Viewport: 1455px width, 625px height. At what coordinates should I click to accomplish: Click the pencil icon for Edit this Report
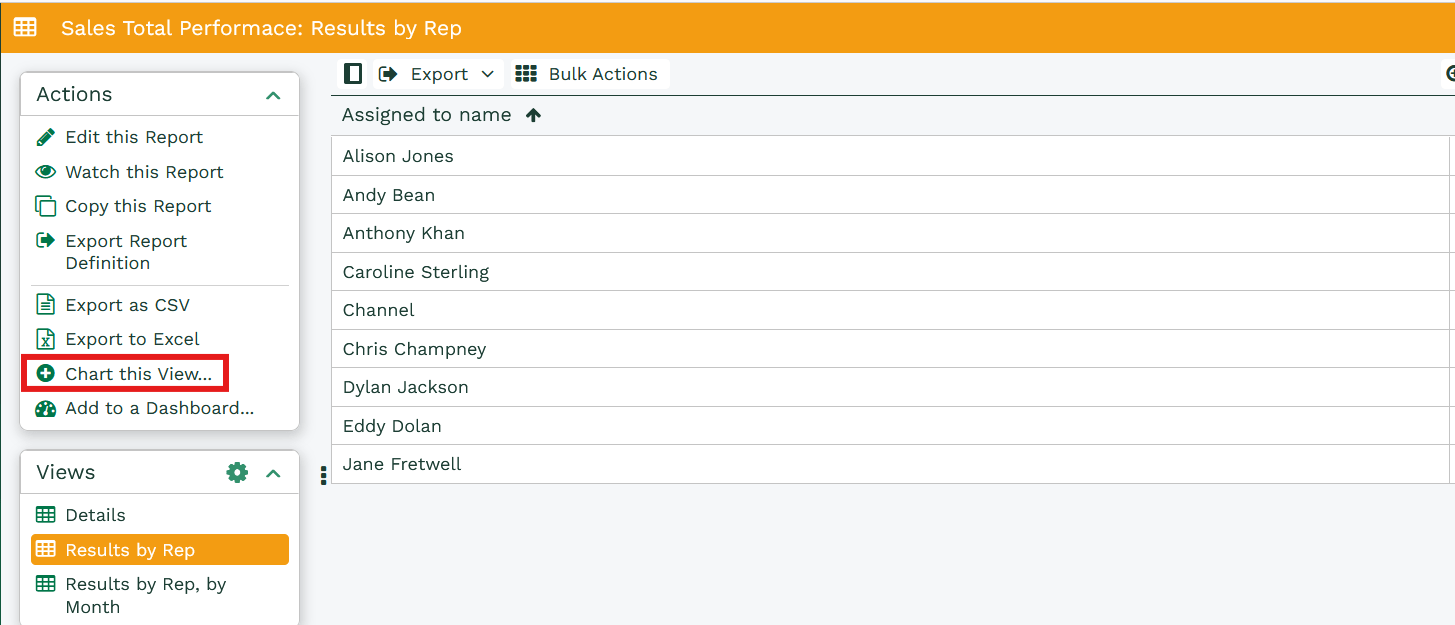click(45, 137)
